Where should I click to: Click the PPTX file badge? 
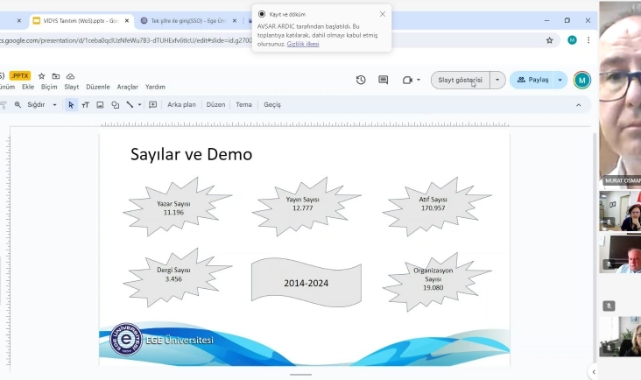coord(20,76)
